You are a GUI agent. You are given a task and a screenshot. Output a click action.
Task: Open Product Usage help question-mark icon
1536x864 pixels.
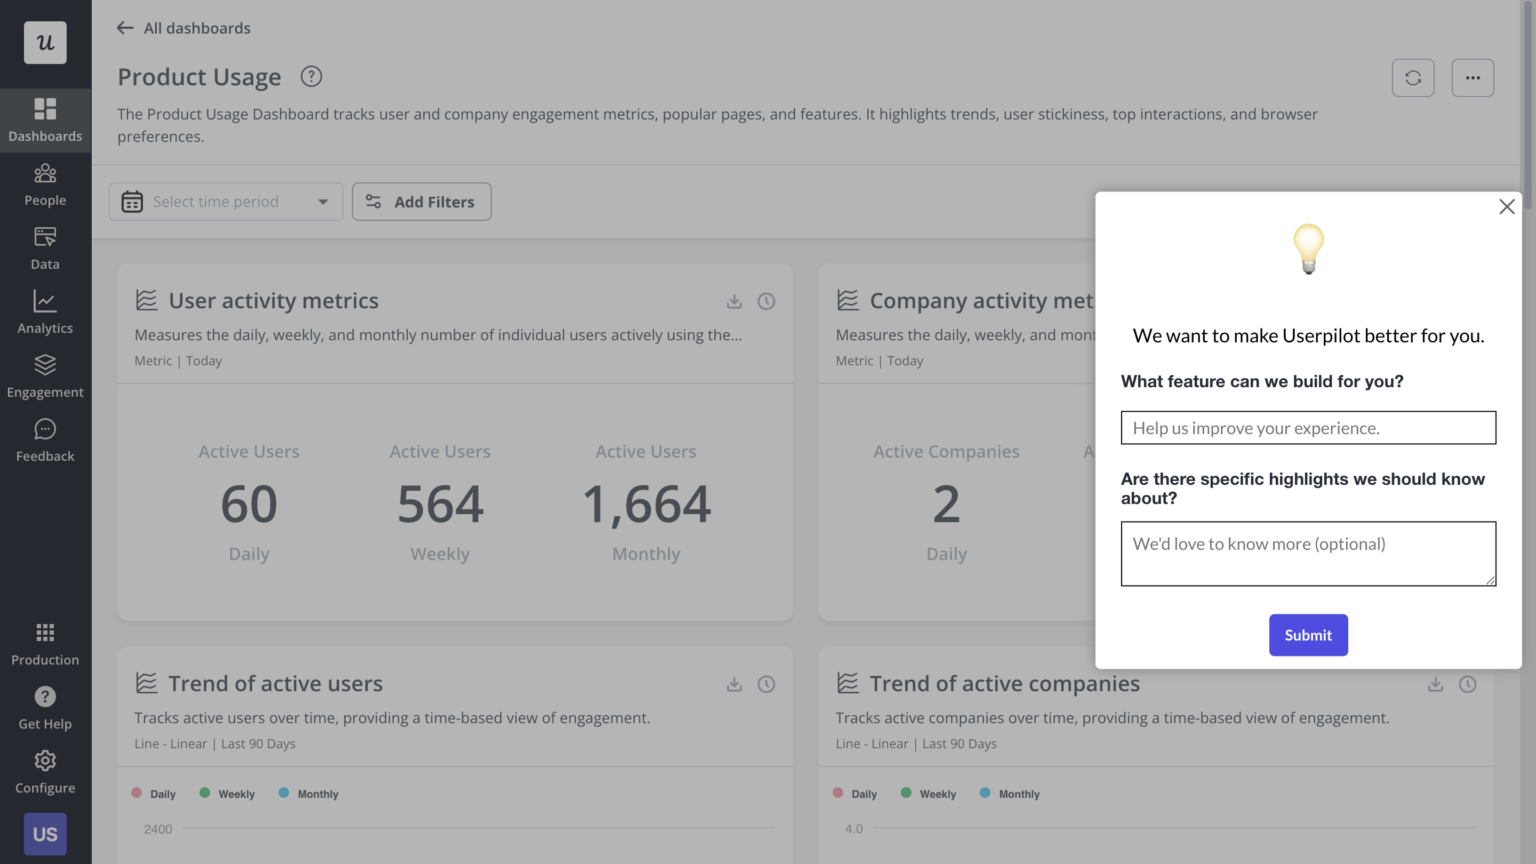tap(311, 77)
